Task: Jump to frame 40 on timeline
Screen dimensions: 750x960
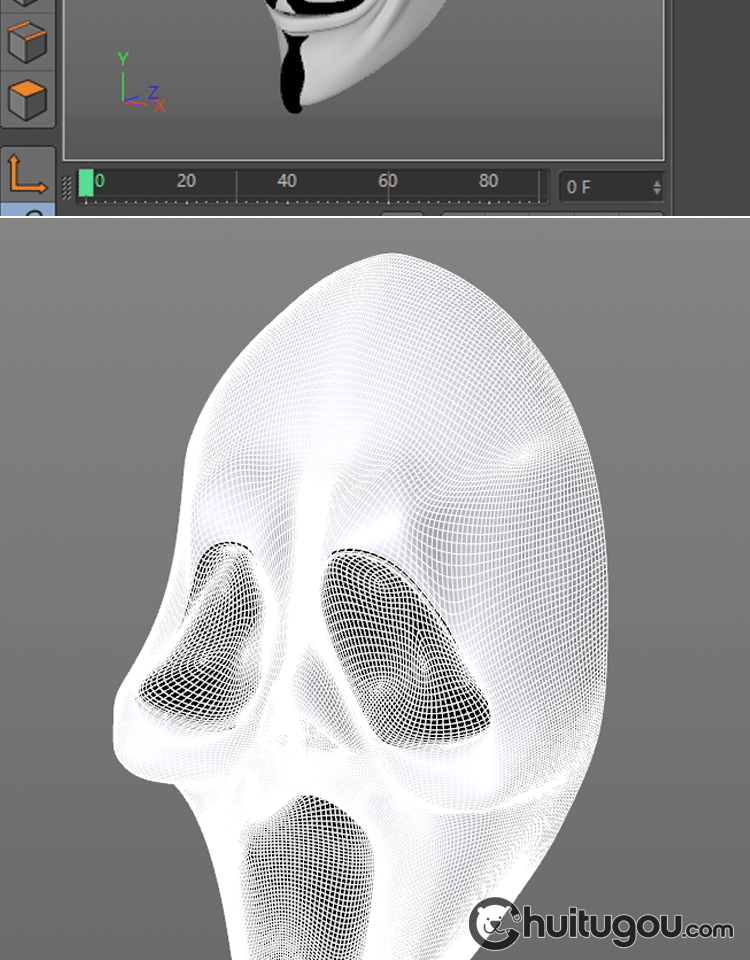Action: (x=287, y=182)
